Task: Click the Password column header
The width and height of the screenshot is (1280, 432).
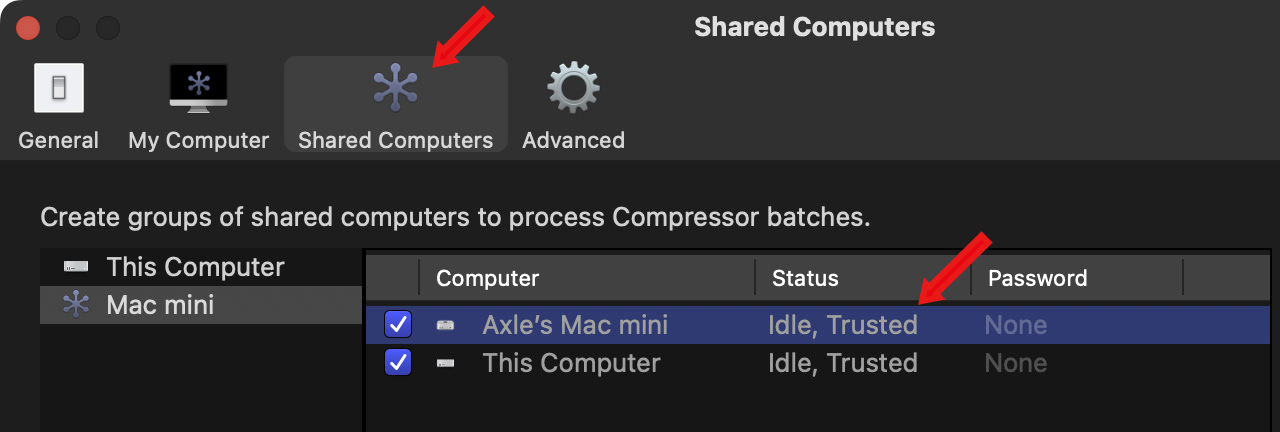Action: (x=1037, y=278)
